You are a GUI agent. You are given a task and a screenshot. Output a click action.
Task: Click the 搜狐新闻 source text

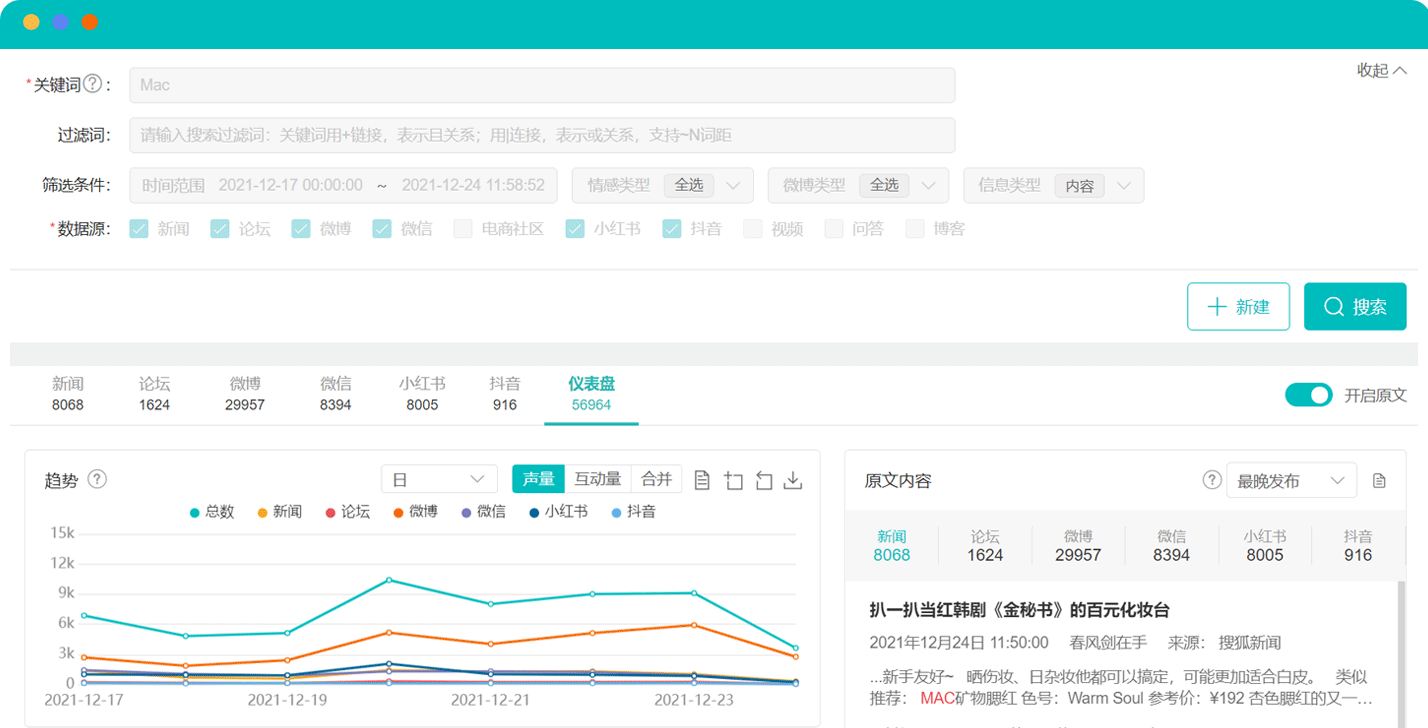pos(1248,642)
